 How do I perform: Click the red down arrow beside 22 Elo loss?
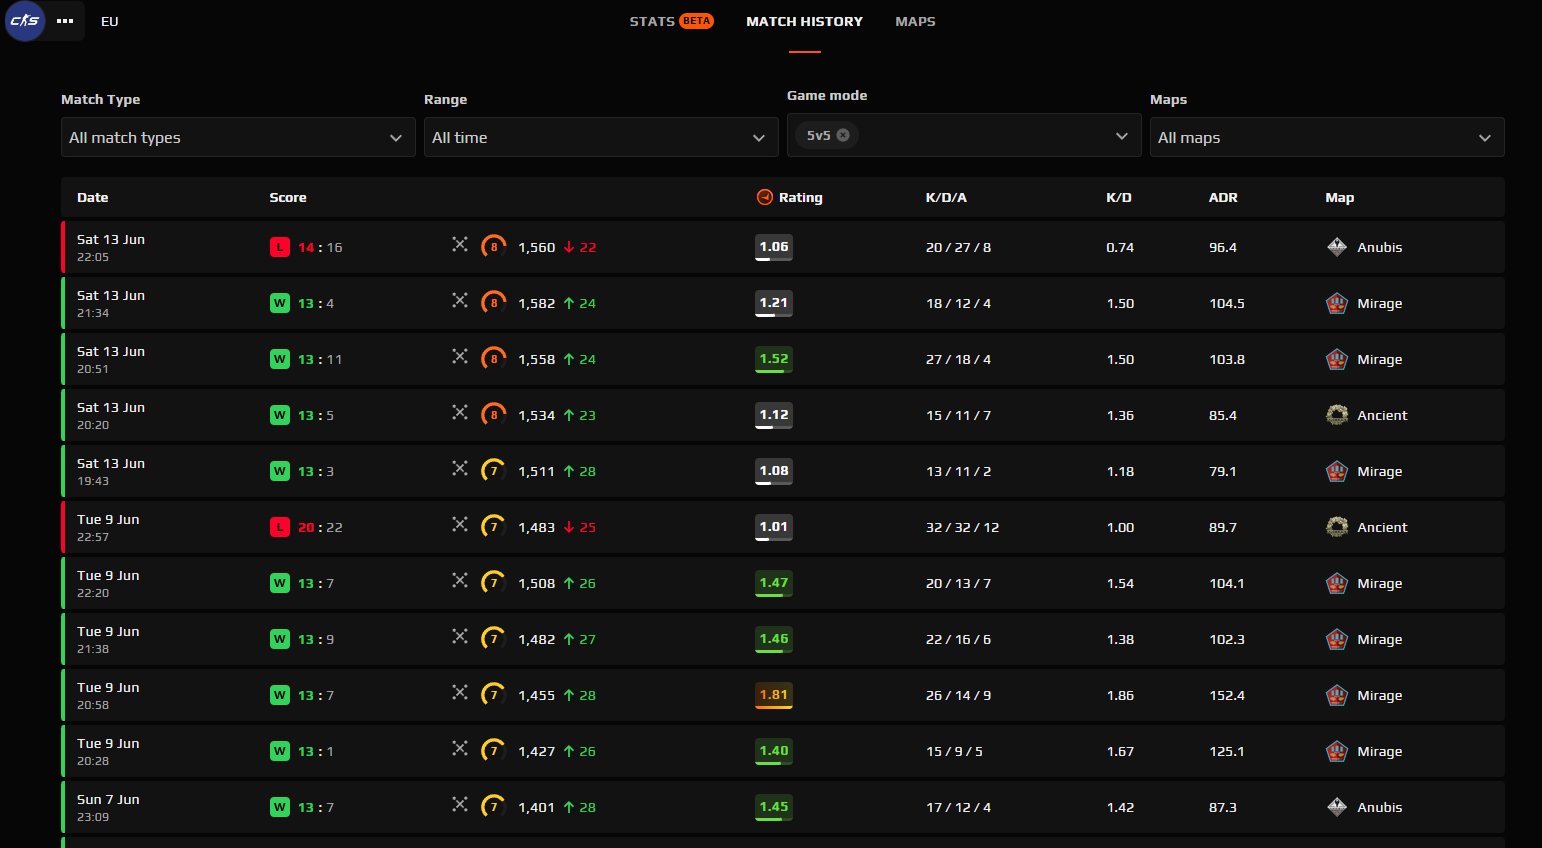click(569, 247)
